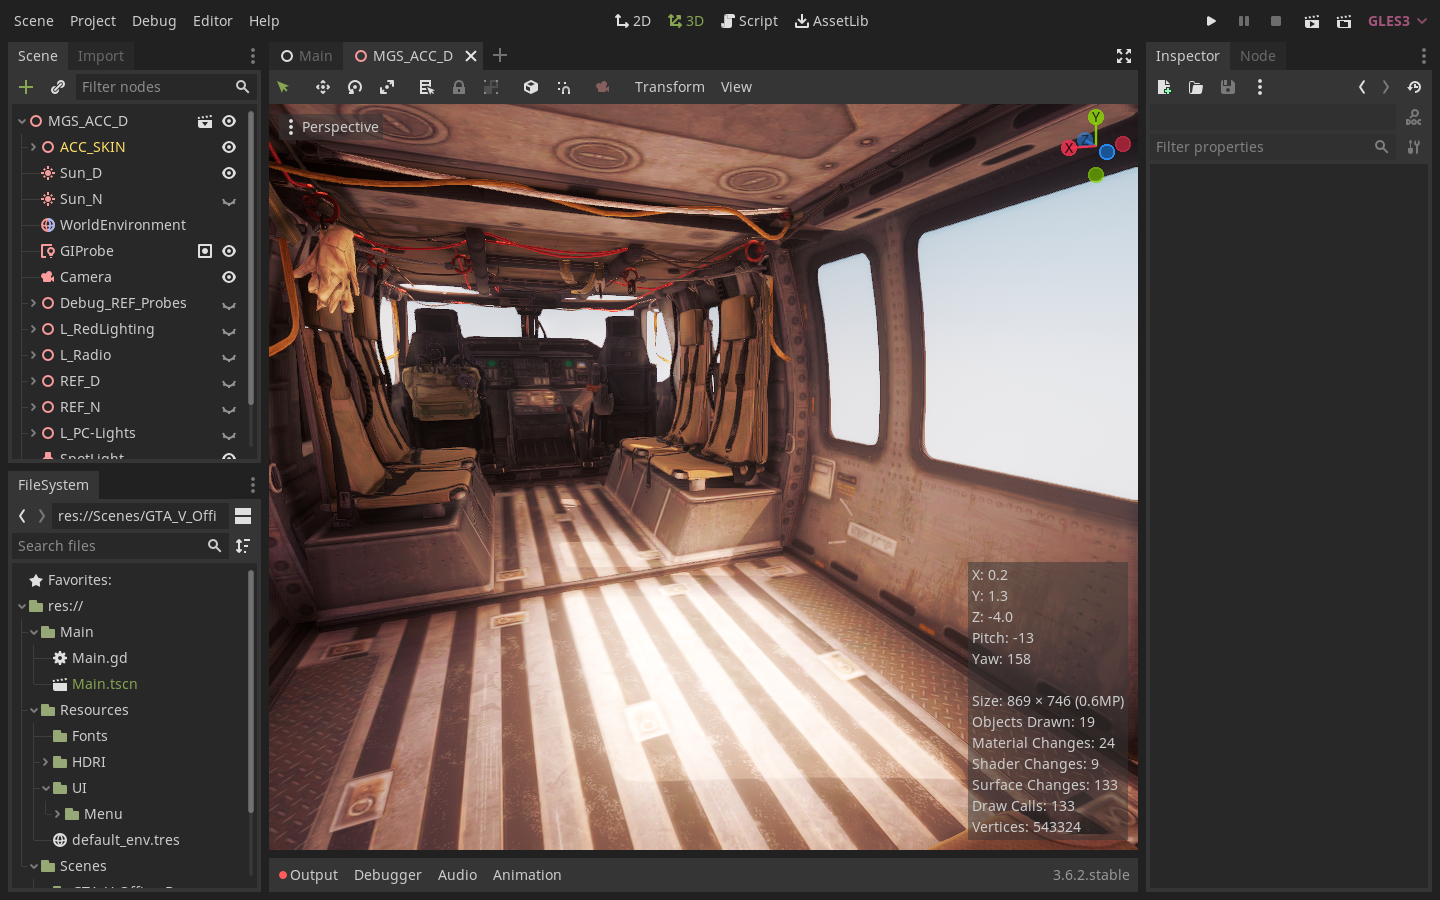Instance a child scene with link icon
1440x900 pixels.
[58, 87]
